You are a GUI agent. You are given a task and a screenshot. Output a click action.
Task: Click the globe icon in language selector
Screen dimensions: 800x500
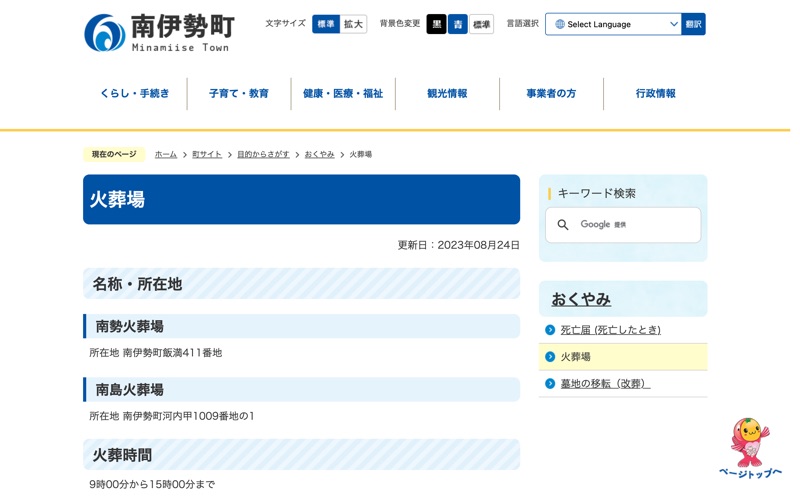[560, 24]
